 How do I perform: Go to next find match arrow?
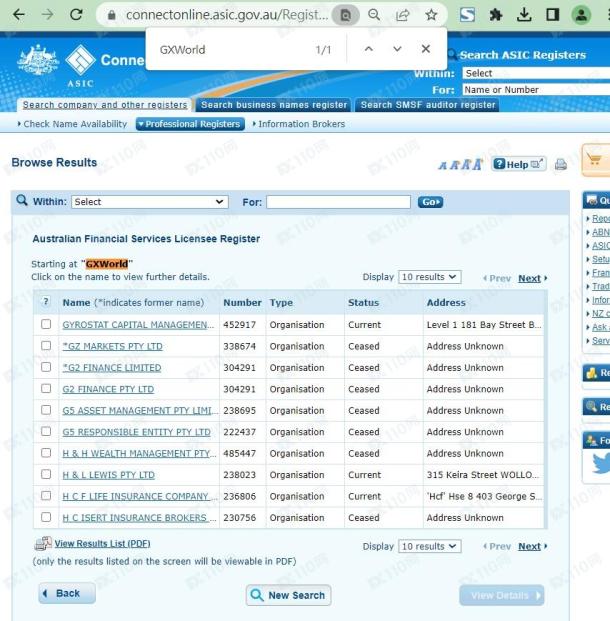[397, 49]
